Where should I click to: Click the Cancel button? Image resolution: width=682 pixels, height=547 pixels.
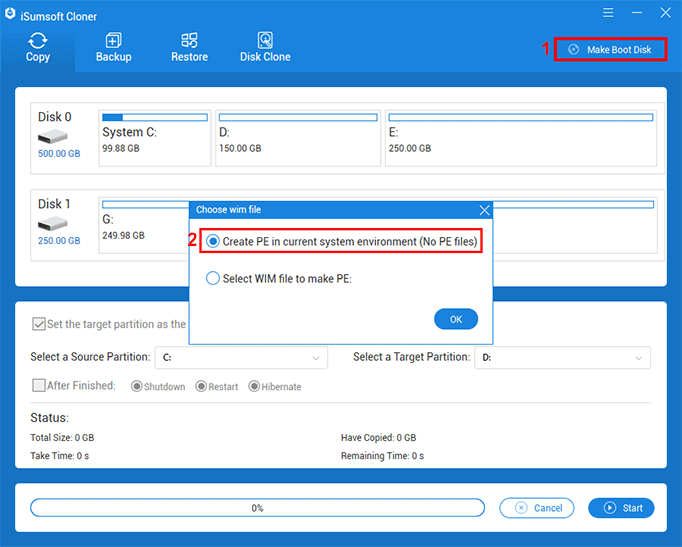[x=537, y=508]
